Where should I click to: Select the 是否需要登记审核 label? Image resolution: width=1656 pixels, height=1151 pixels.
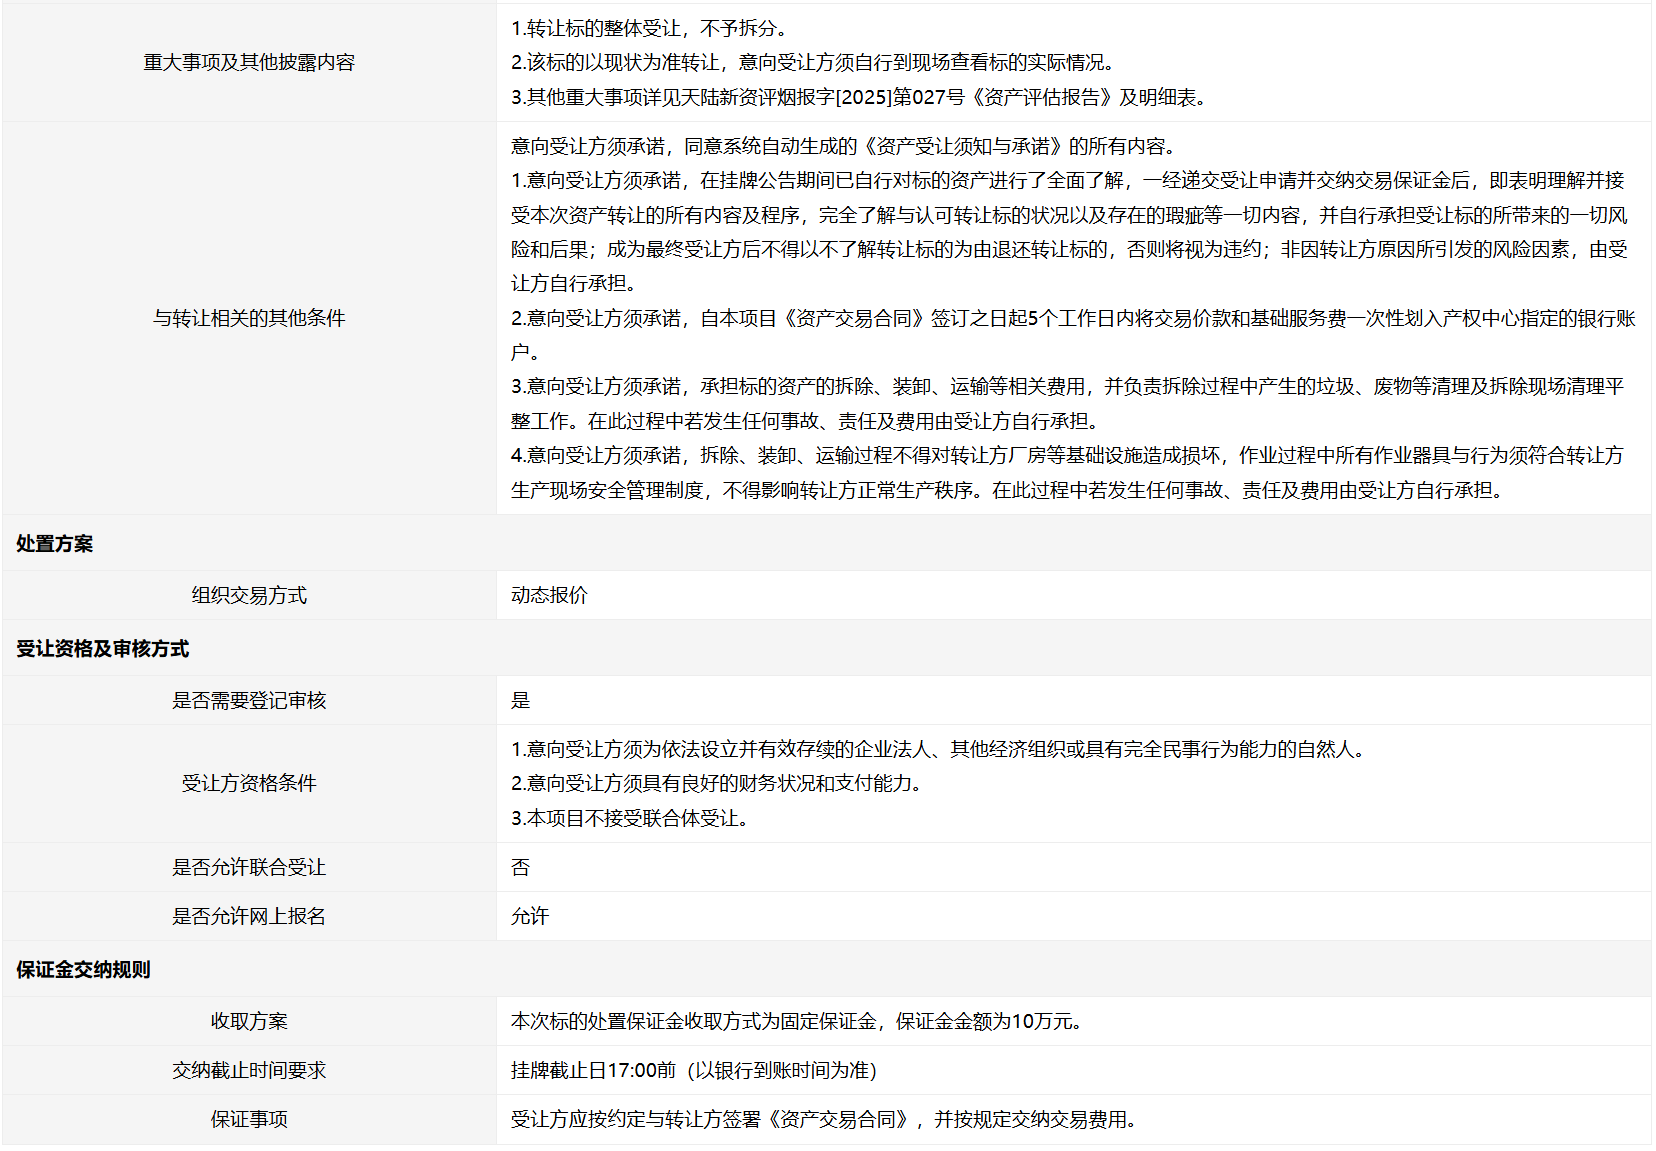click(x=249, y=700)
